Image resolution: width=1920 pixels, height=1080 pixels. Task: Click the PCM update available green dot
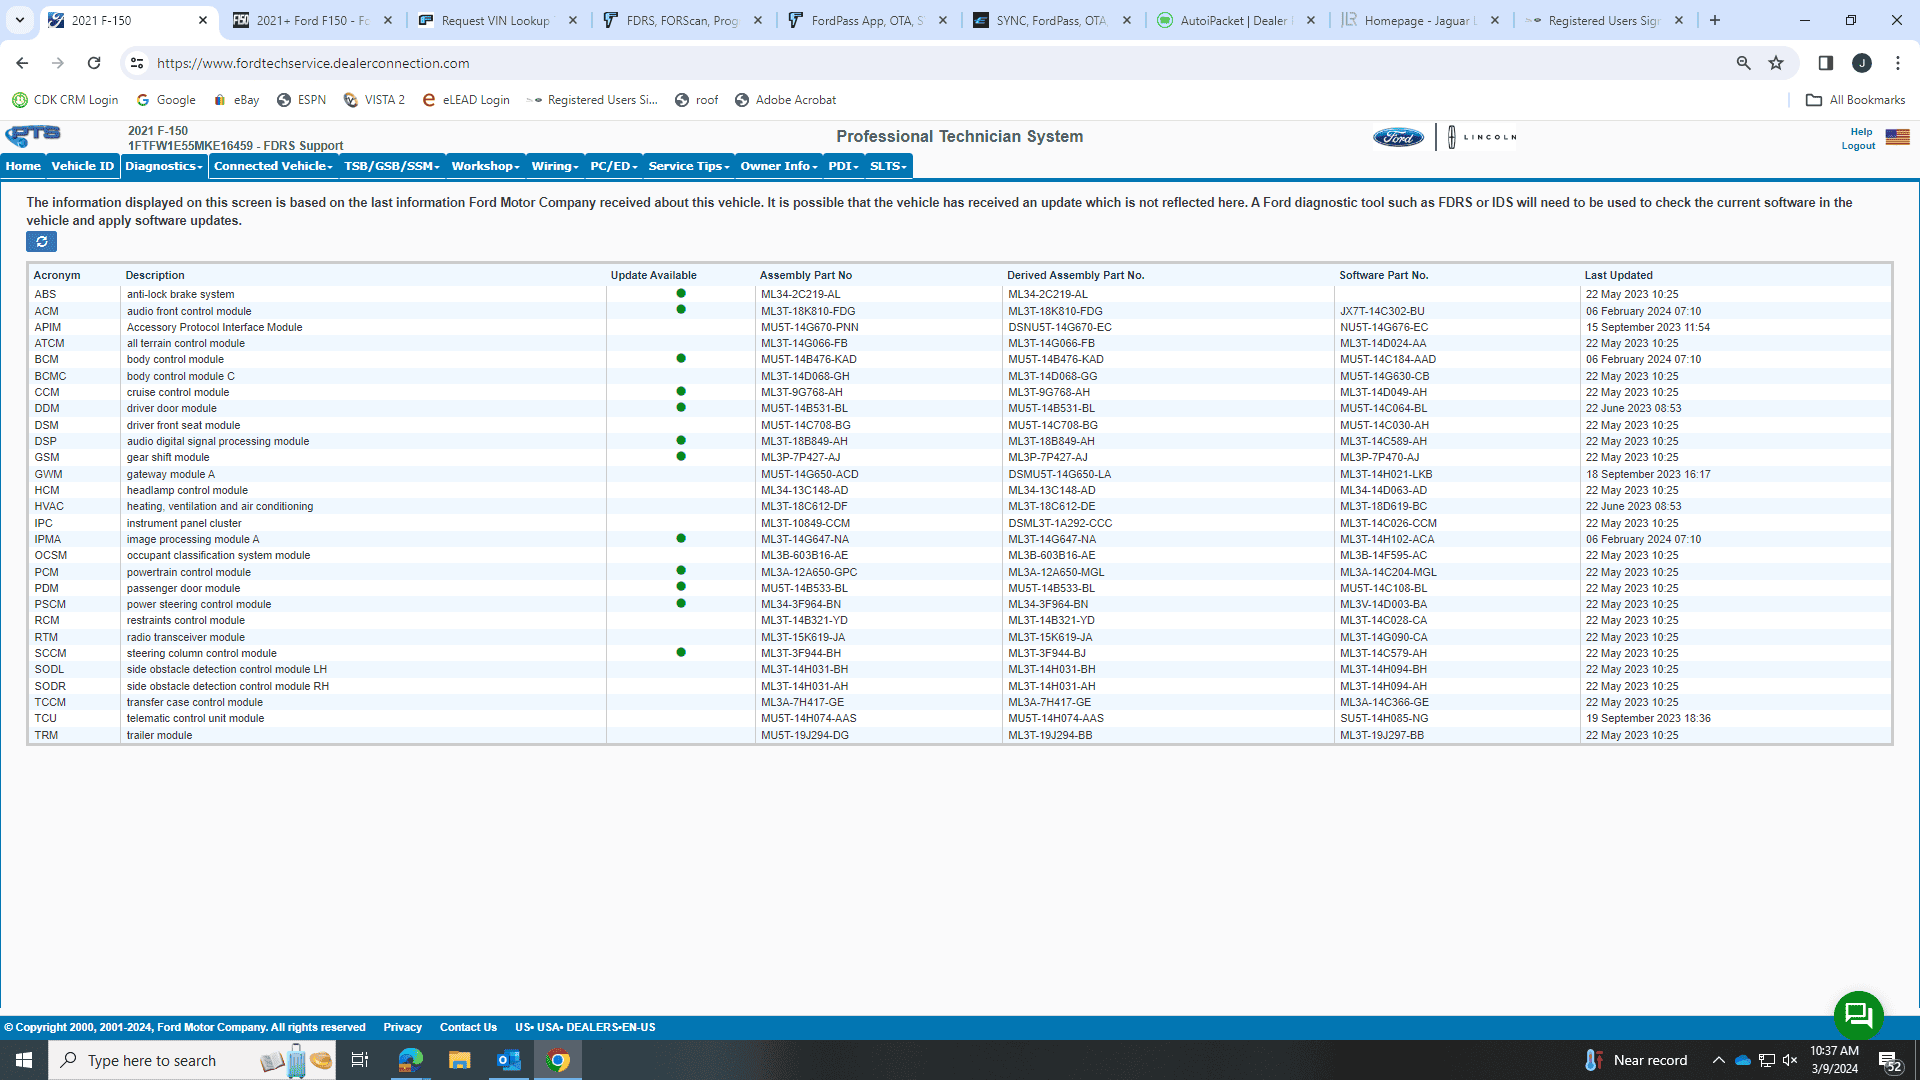coord(681,571)
